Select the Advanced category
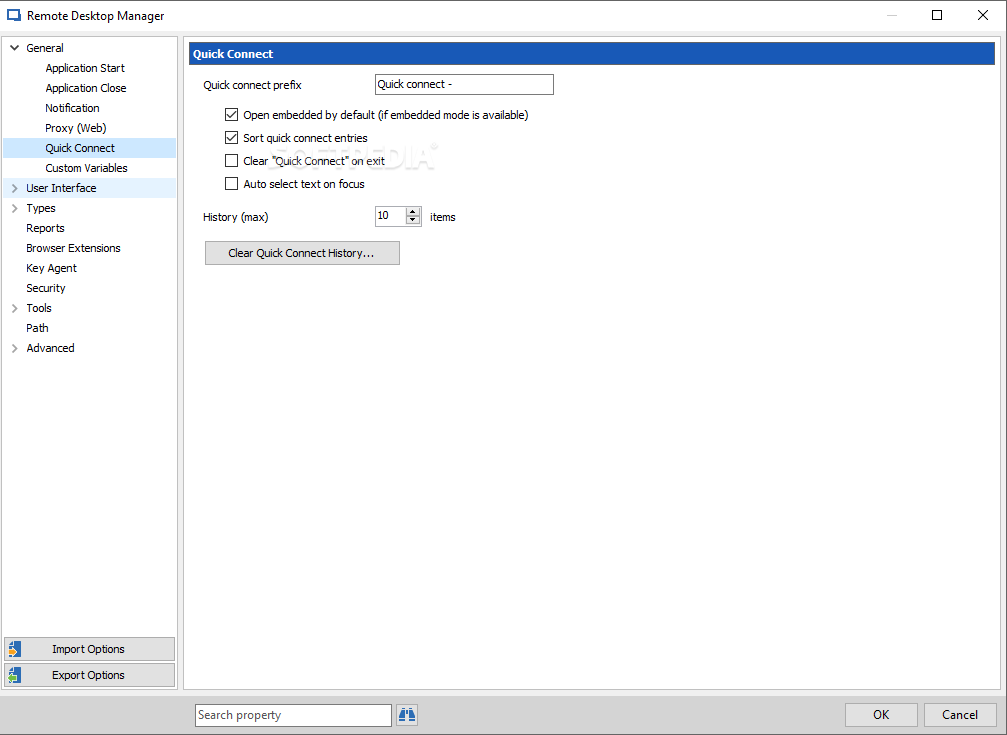Viewport: 1007px width, 735px height. (50, 348)
